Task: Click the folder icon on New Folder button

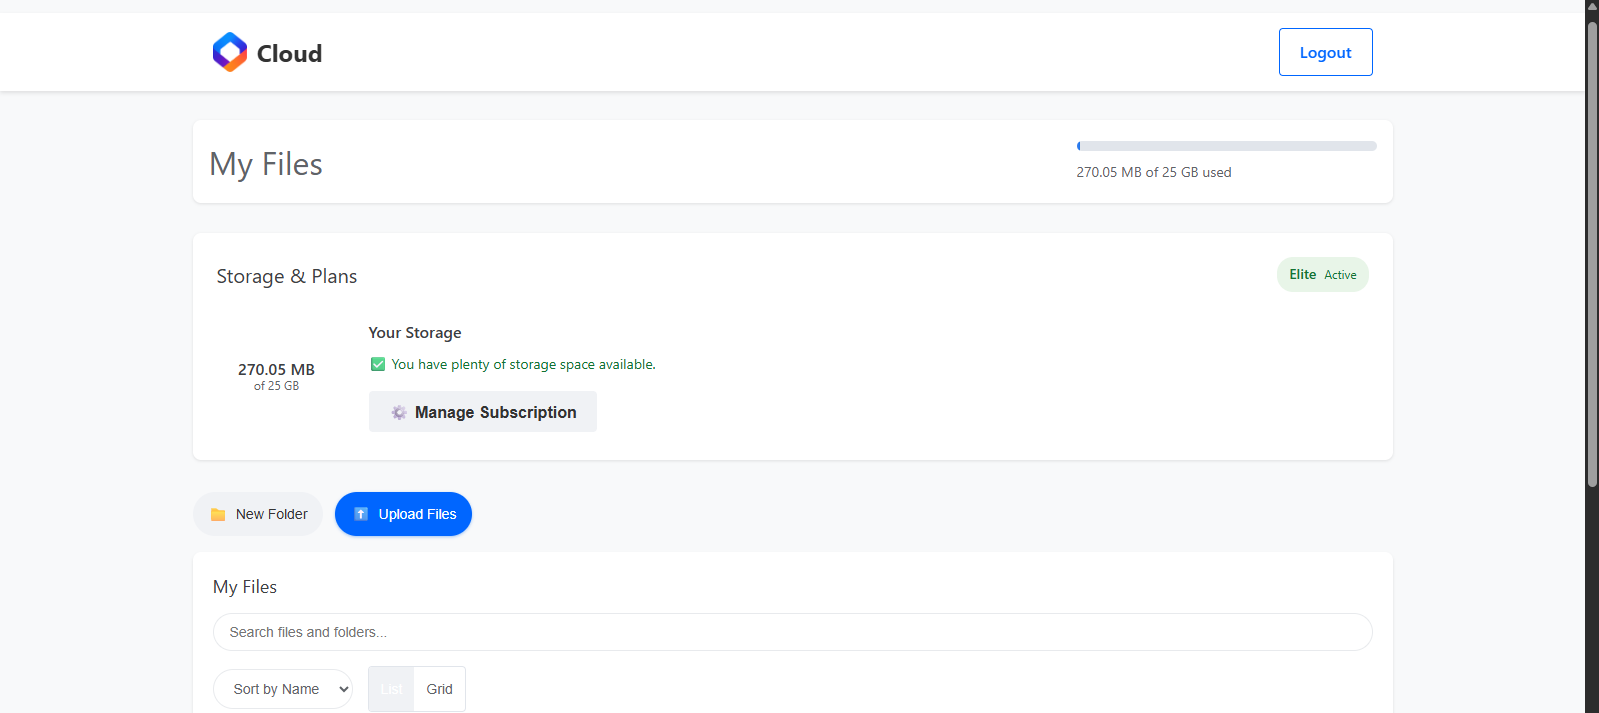Action: [219, 513]
